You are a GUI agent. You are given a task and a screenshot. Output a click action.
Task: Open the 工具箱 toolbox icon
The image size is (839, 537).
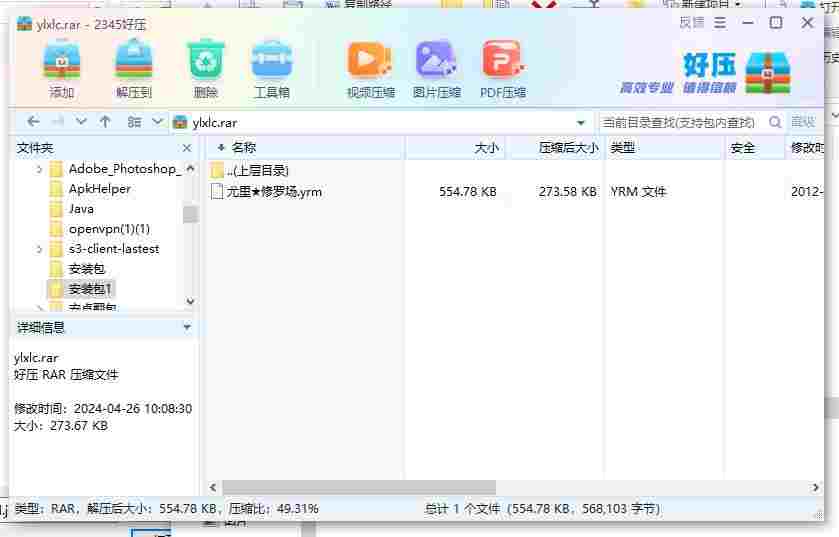[272, 70]
